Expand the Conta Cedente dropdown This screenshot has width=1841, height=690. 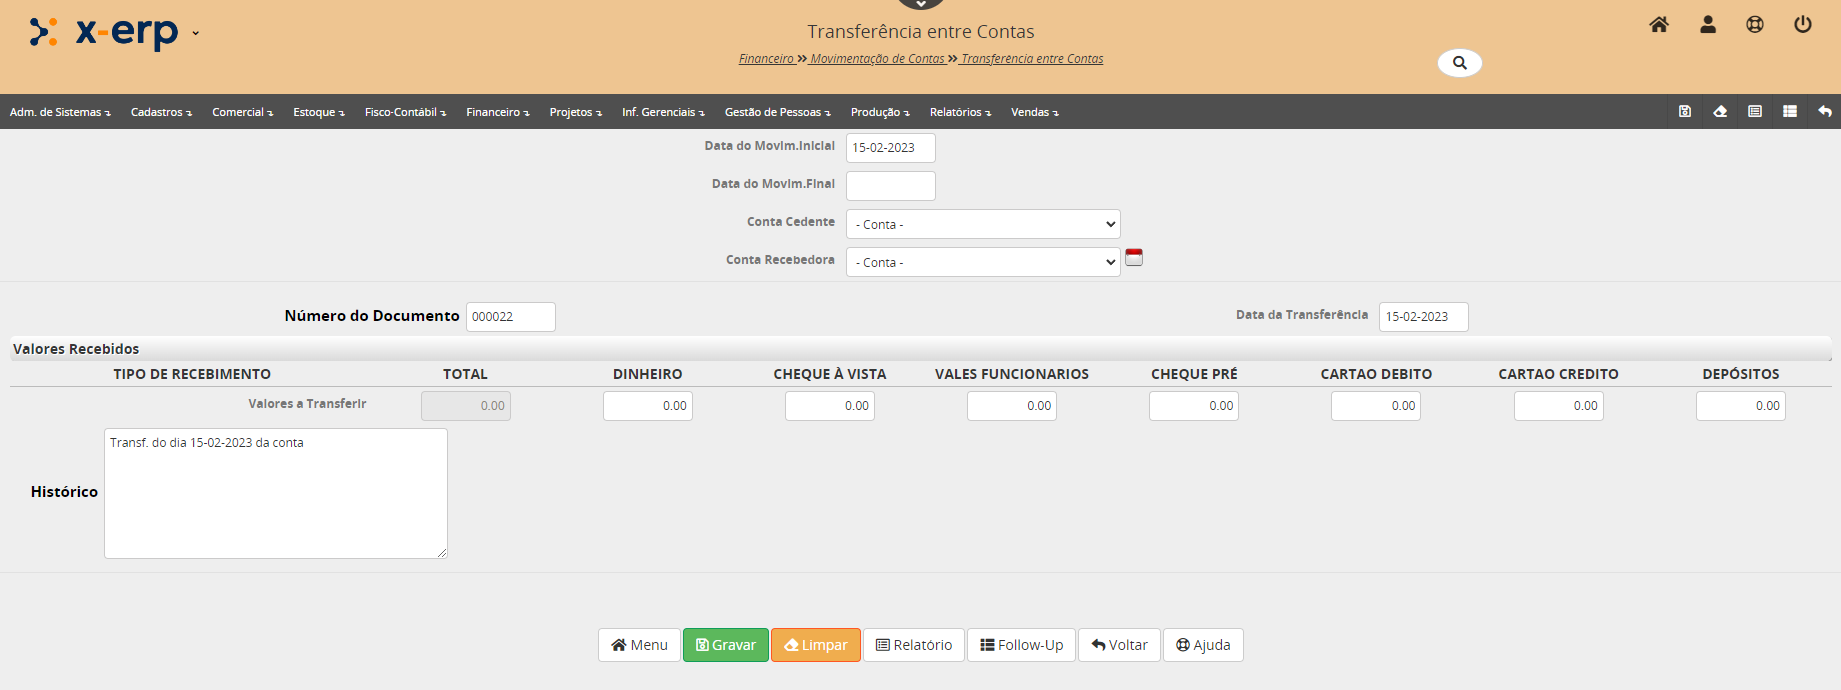click(983, 224)
